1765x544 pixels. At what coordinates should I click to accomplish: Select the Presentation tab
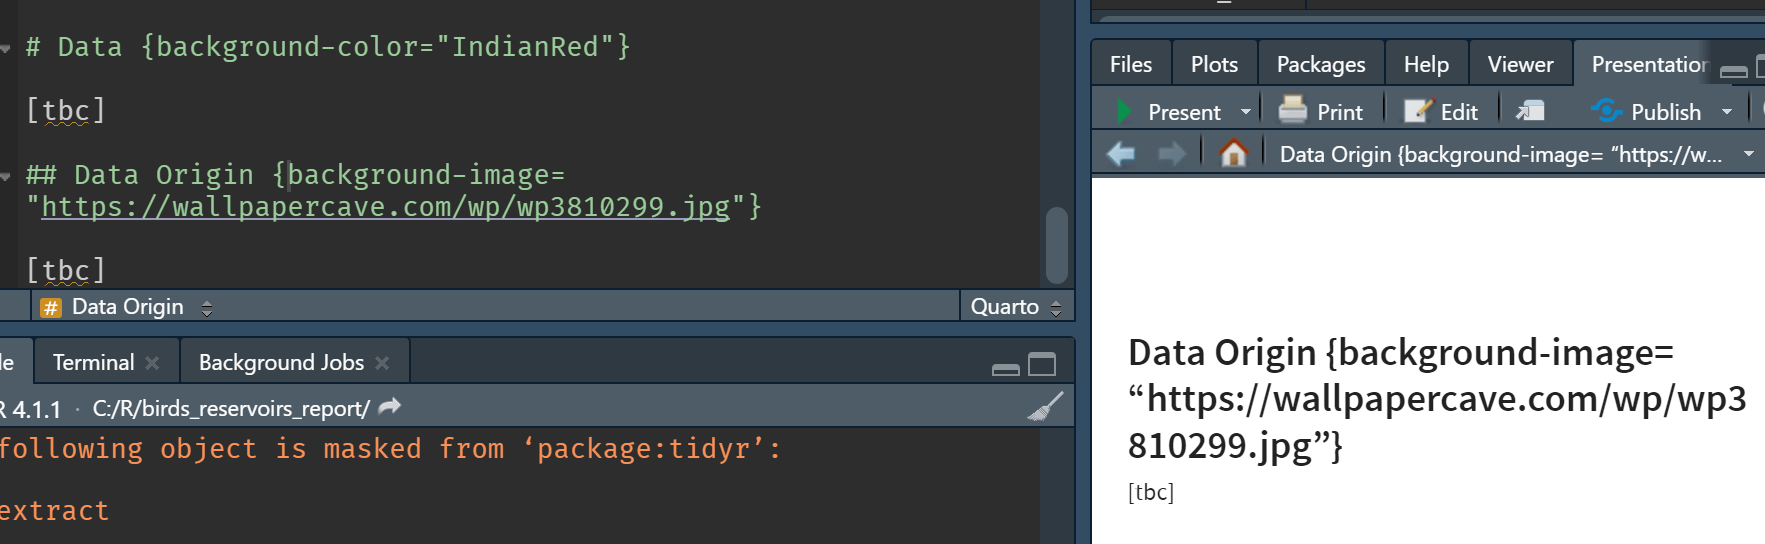(x=1648, y=64)
